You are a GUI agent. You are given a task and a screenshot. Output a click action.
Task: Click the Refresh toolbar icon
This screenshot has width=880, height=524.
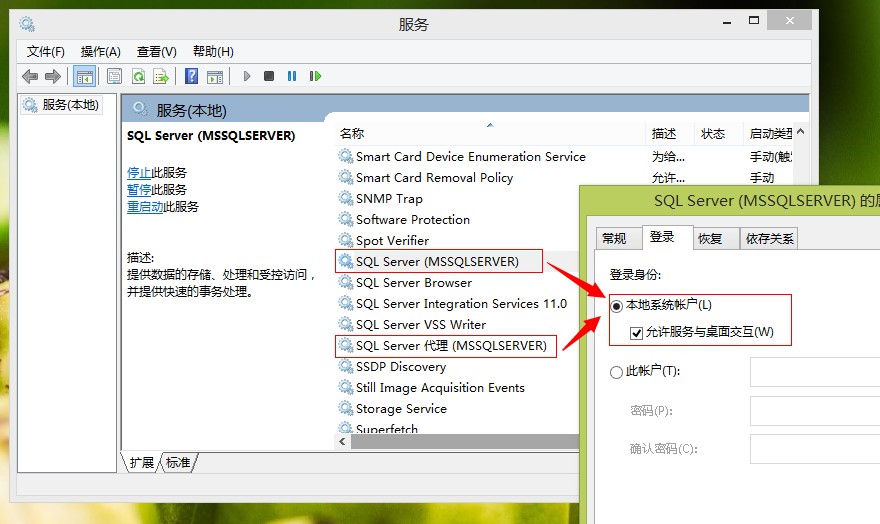point(138,76)
